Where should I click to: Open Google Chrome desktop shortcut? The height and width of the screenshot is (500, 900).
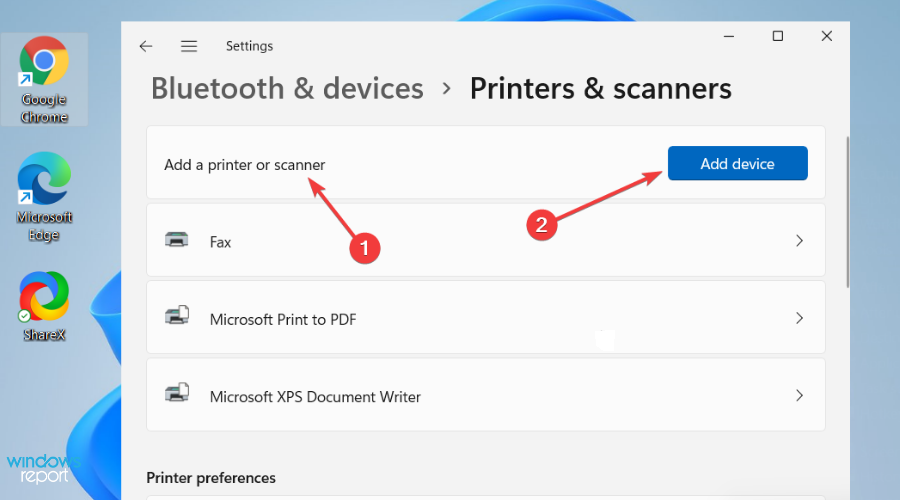pos(44,79)
